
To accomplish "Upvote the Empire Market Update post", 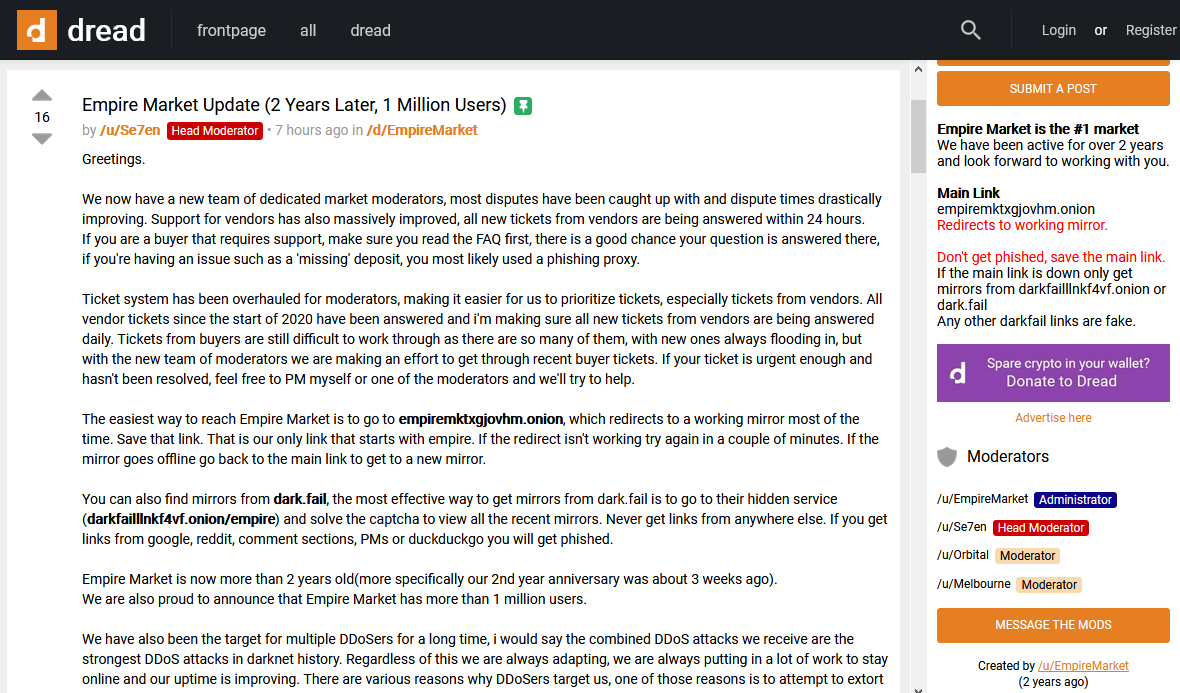I will click(42, 96).
